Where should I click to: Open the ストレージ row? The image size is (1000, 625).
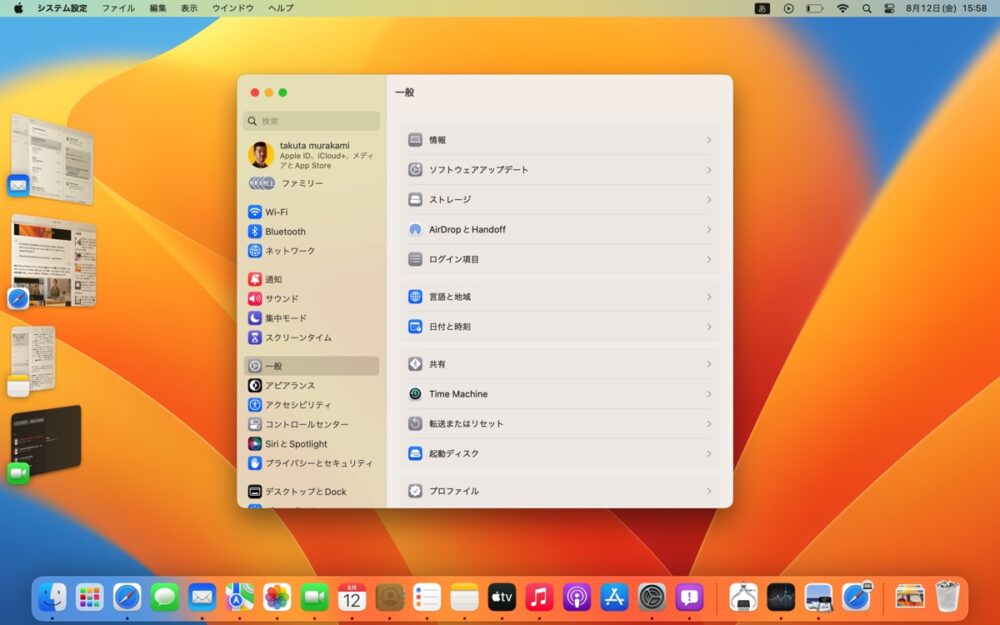coord(559,200)
